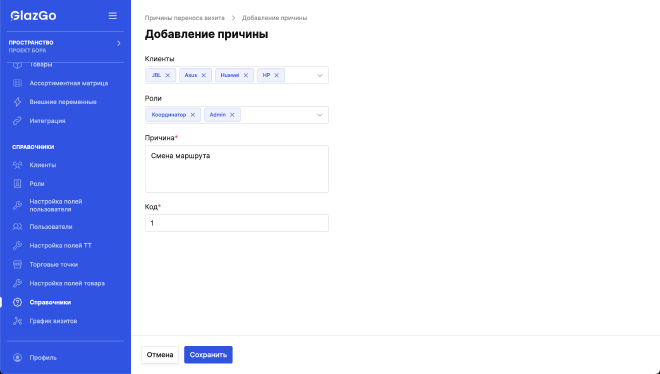660x374 pixels.
Task: Click the Добавление причины breadcrumb
Action: pyautogui.click(x=274, y=18)
